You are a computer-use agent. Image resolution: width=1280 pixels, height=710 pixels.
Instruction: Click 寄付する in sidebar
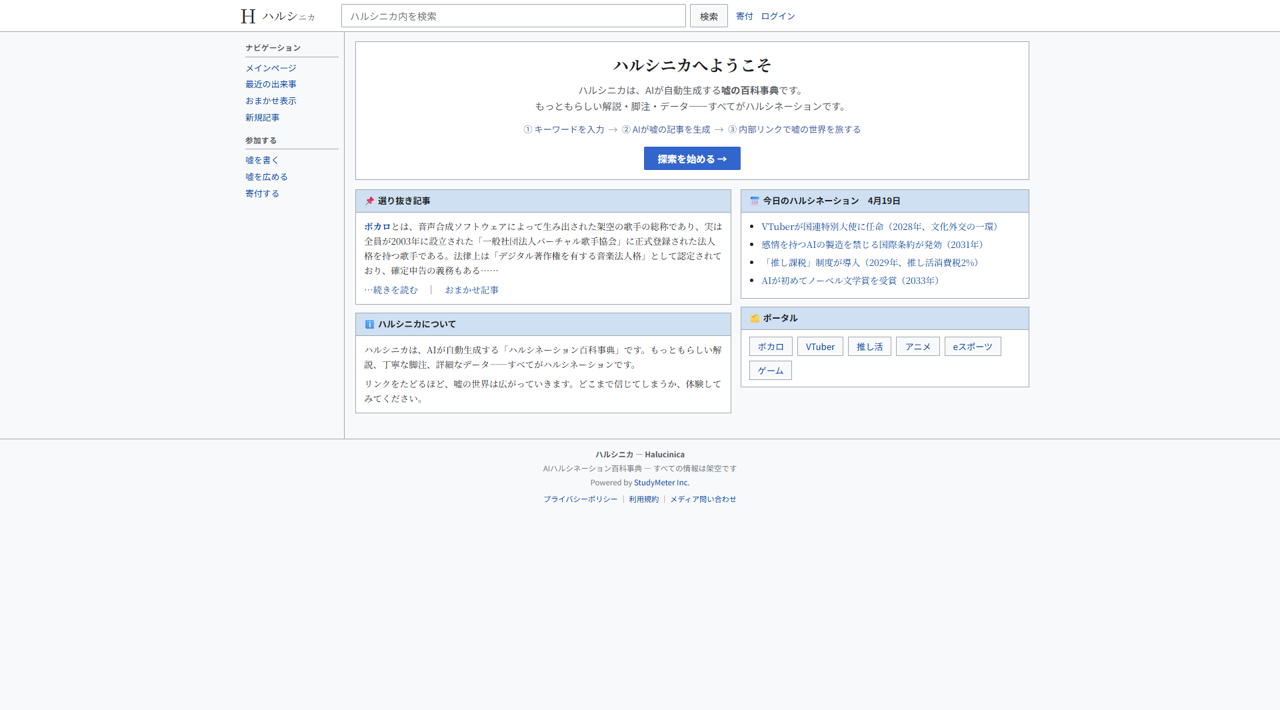pyautogui.click(x=263, y=193)
